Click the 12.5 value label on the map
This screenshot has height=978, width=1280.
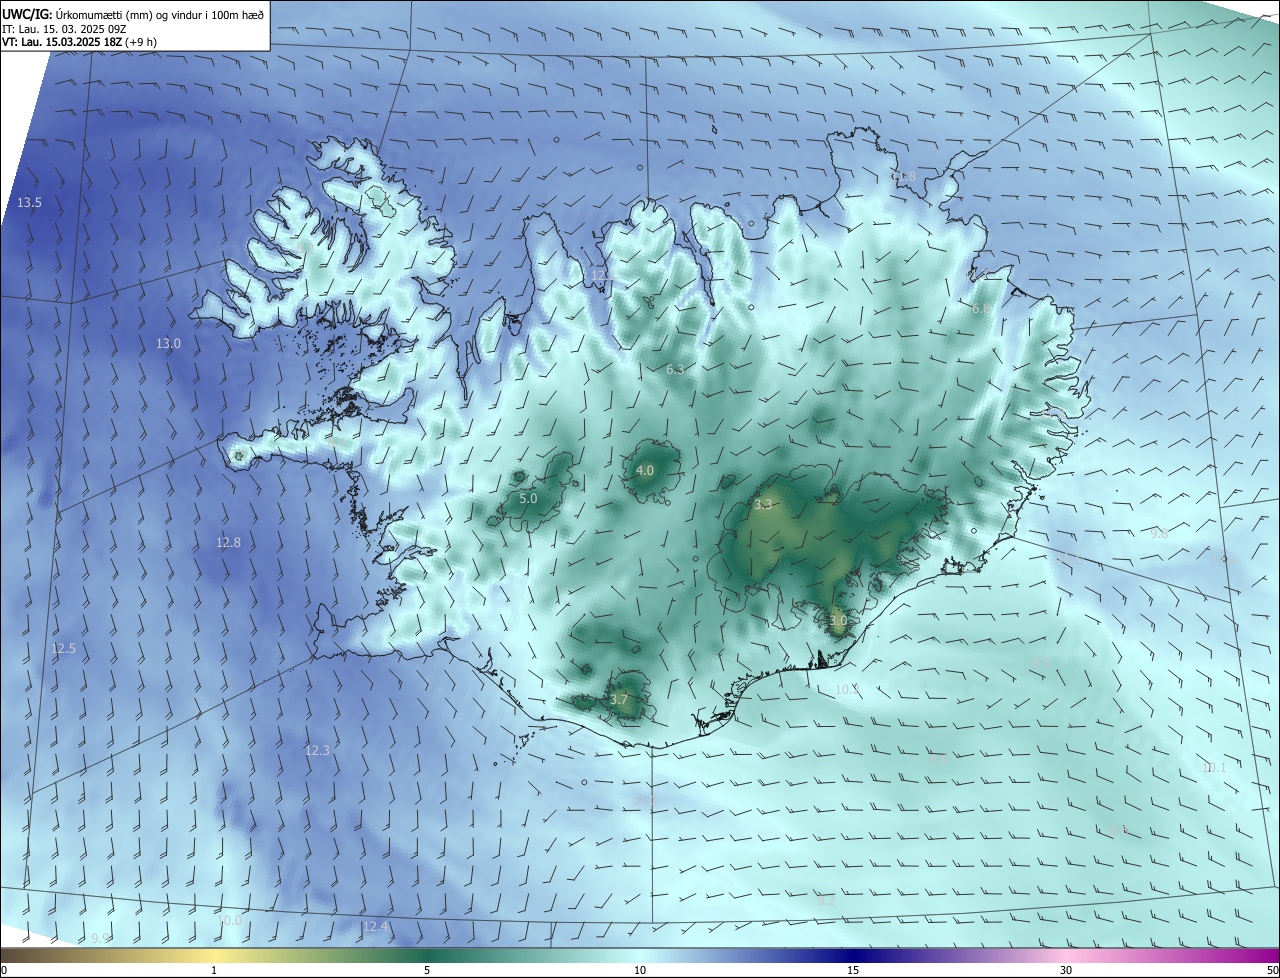click(63, 649)
